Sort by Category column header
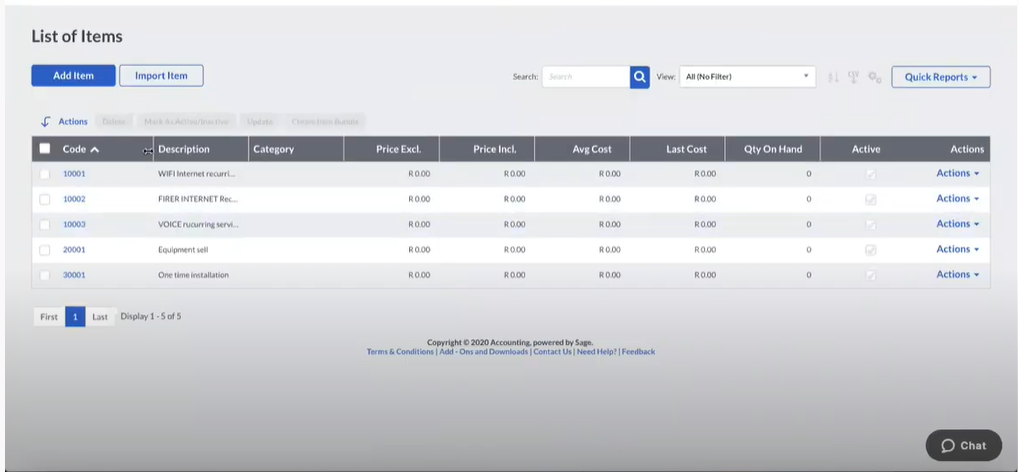 pyautogui.click(x=273, y=149)
